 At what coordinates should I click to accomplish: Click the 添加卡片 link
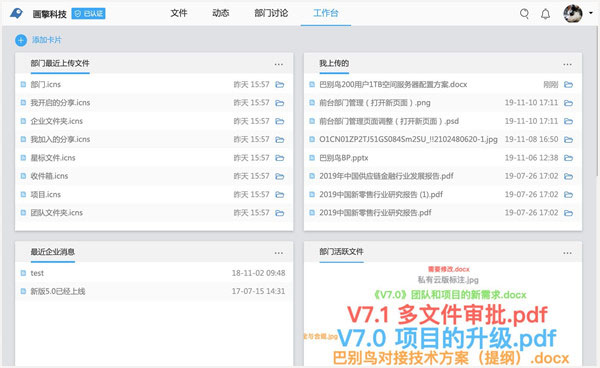[47, 40]
